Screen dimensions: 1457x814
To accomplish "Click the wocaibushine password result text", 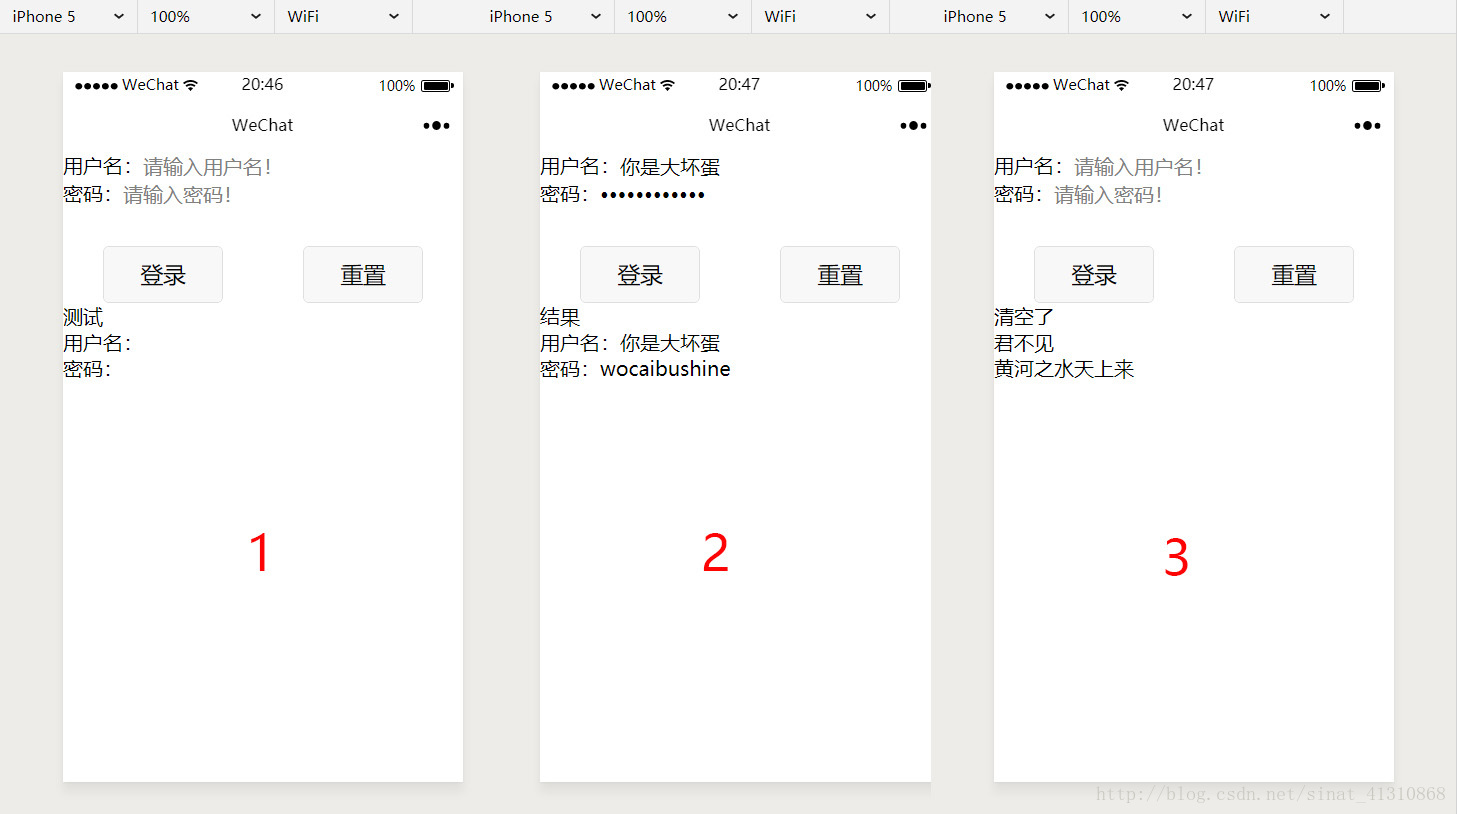I will [x=665, y=369].
